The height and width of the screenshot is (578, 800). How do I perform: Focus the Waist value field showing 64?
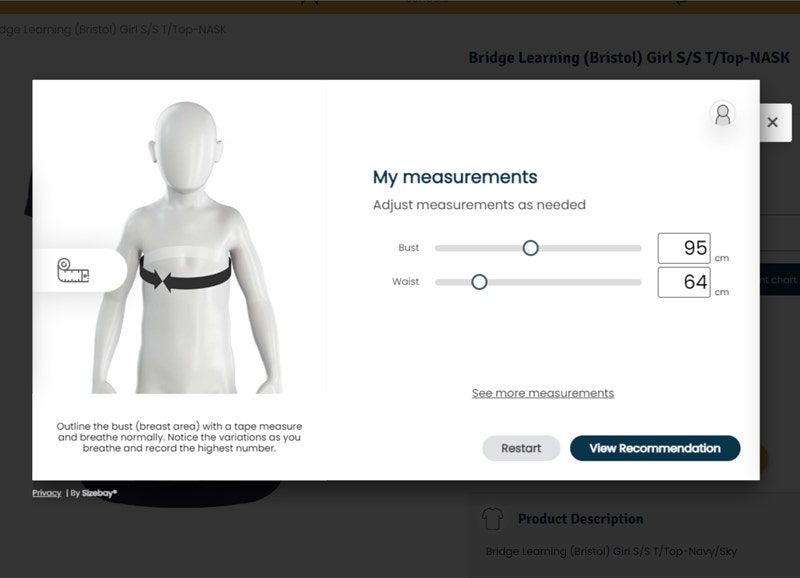click(684, 282)
